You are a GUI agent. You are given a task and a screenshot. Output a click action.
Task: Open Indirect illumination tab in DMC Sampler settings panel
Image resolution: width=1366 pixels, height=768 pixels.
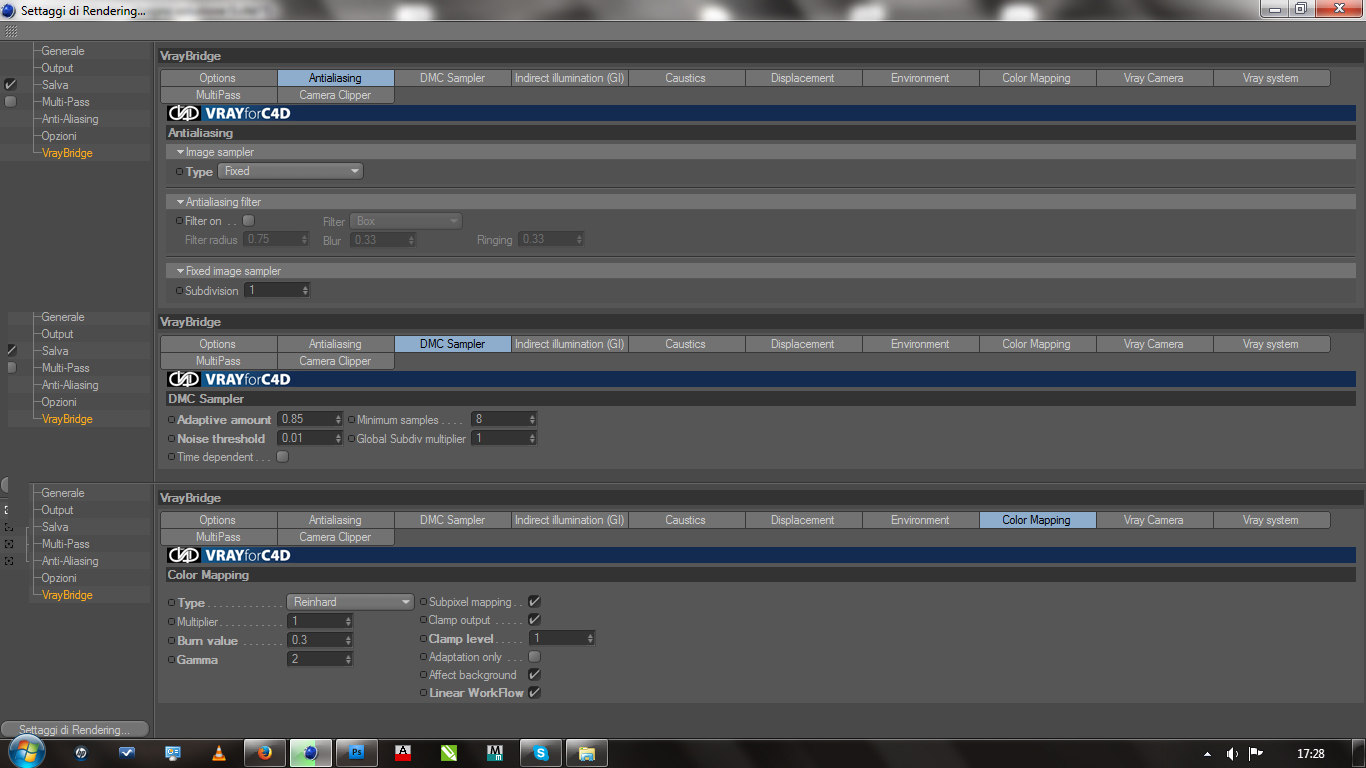click(x=569, y=344)
